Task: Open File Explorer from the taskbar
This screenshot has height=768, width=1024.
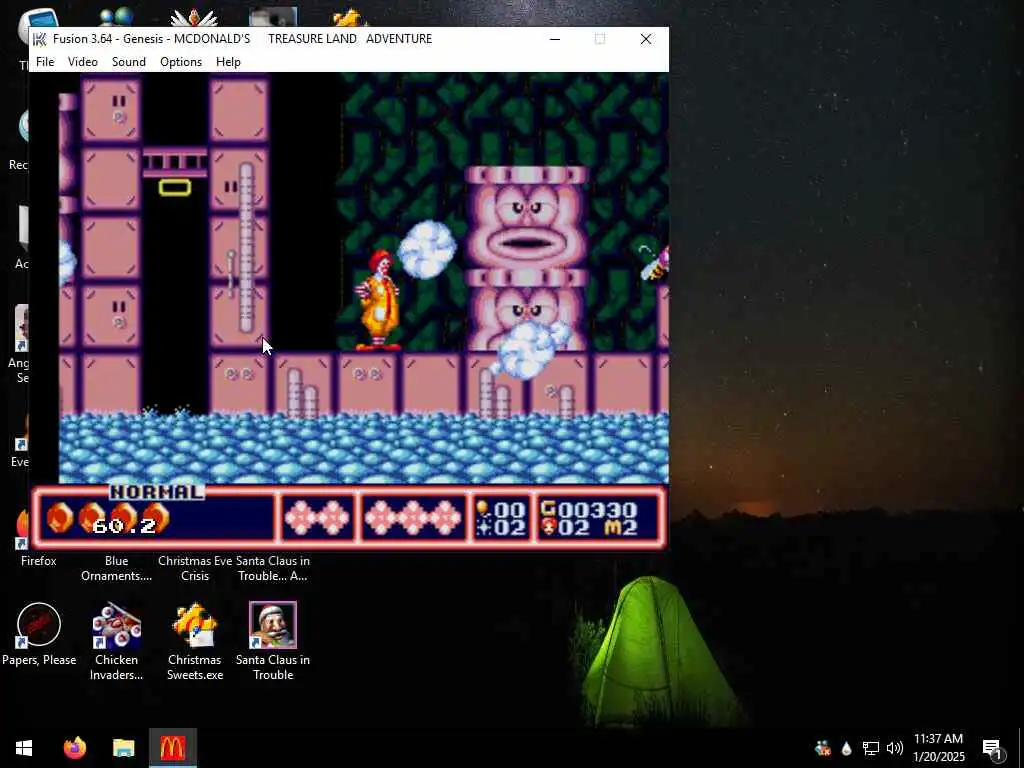Action: [x=123, y=748]
